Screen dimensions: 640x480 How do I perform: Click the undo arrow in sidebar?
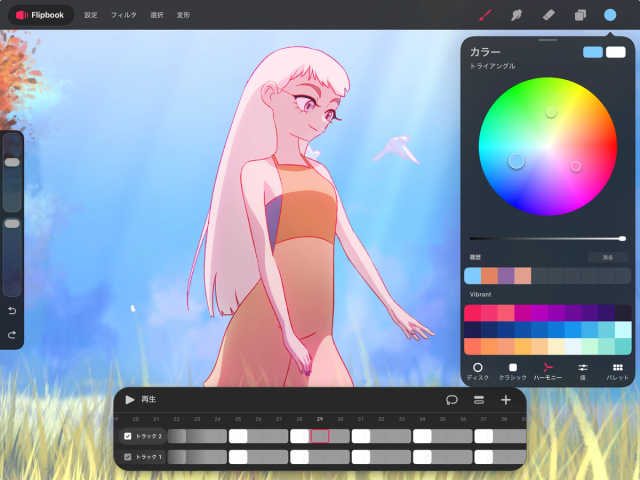coord(12,311)
